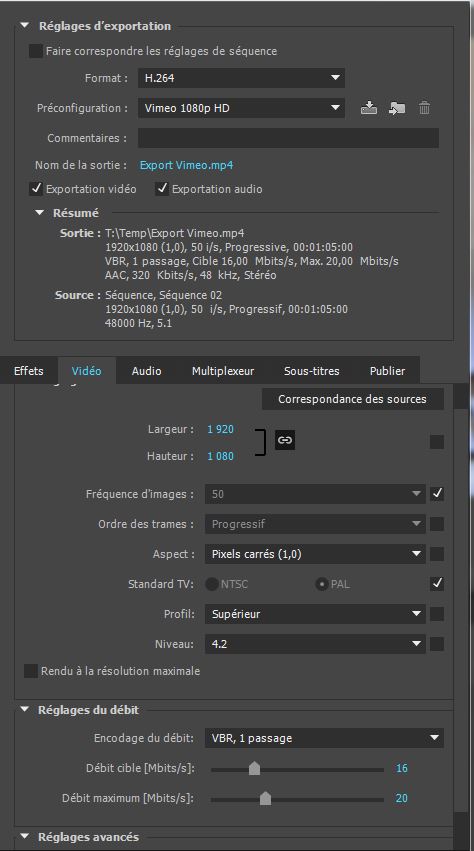This screenshot has width=474, height=851.
Task: Collapse the Réglages d'exportation section
Action: point(24,26)
